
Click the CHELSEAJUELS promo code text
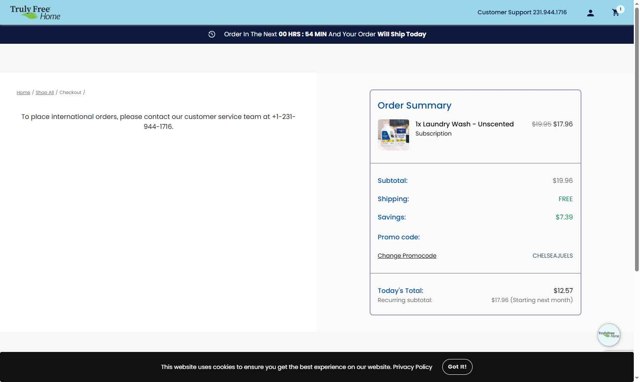click(x=553, y=255)
